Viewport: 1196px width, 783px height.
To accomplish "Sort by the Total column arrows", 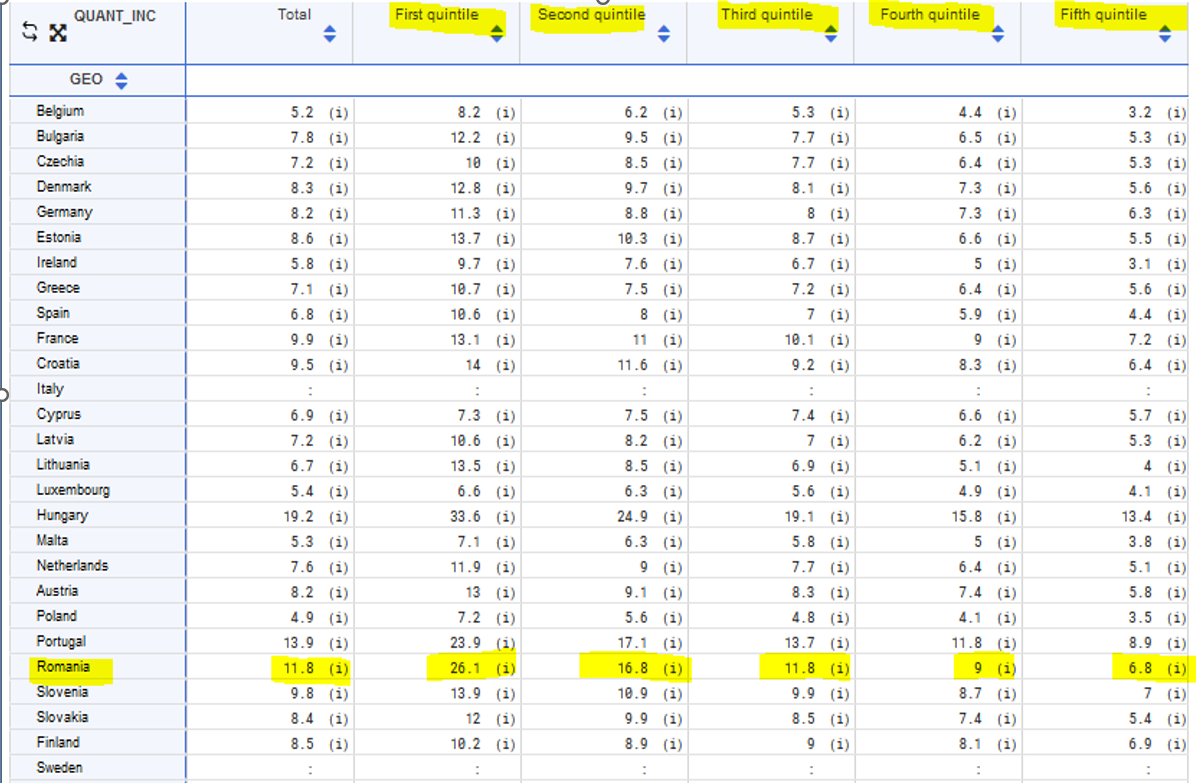I will click(x=330, y=34).
